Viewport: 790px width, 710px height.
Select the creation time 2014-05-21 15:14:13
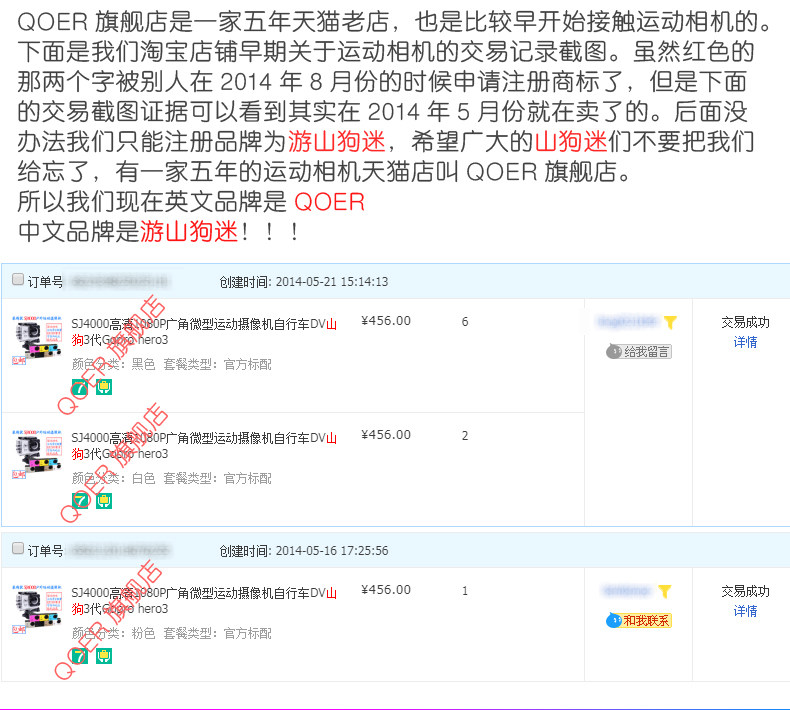click(x=332, y=282)
